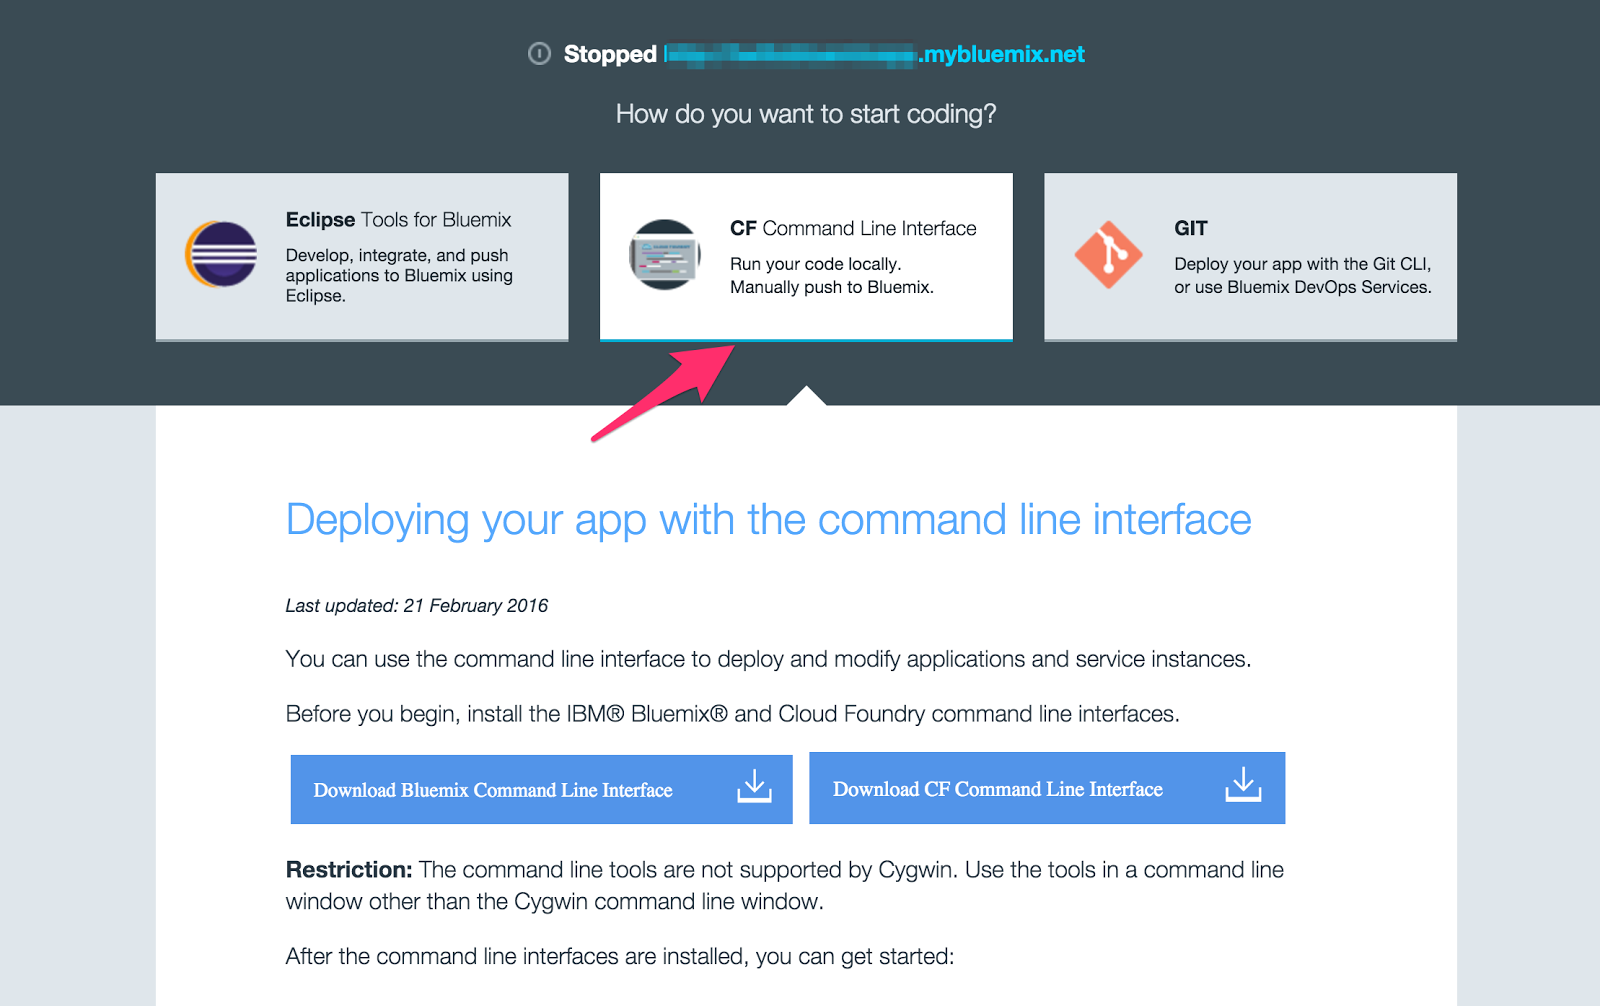Click 'Last updated: 21 February 2016' text

416,606
